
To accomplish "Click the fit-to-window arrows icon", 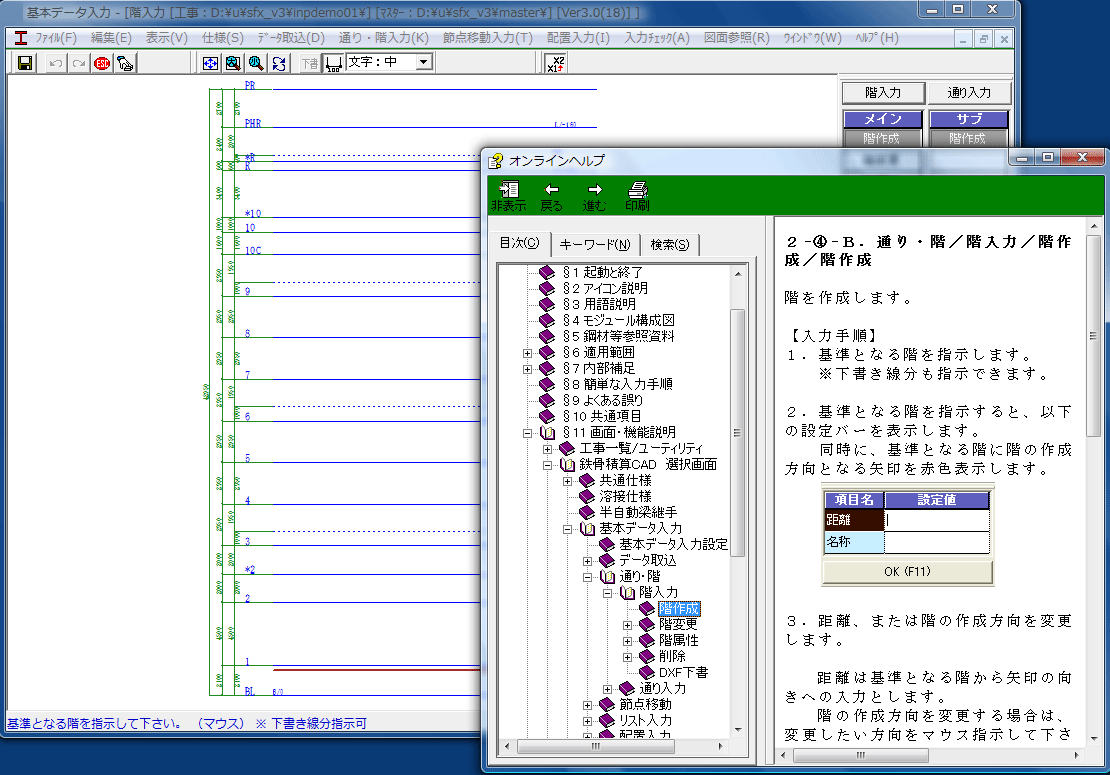I will (x=210, y=63).
